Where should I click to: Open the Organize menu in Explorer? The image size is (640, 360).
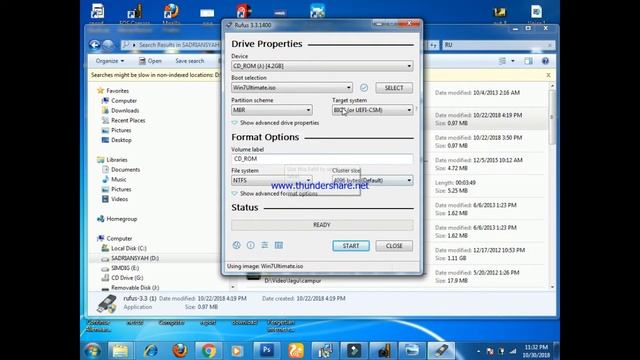(109, 61)
